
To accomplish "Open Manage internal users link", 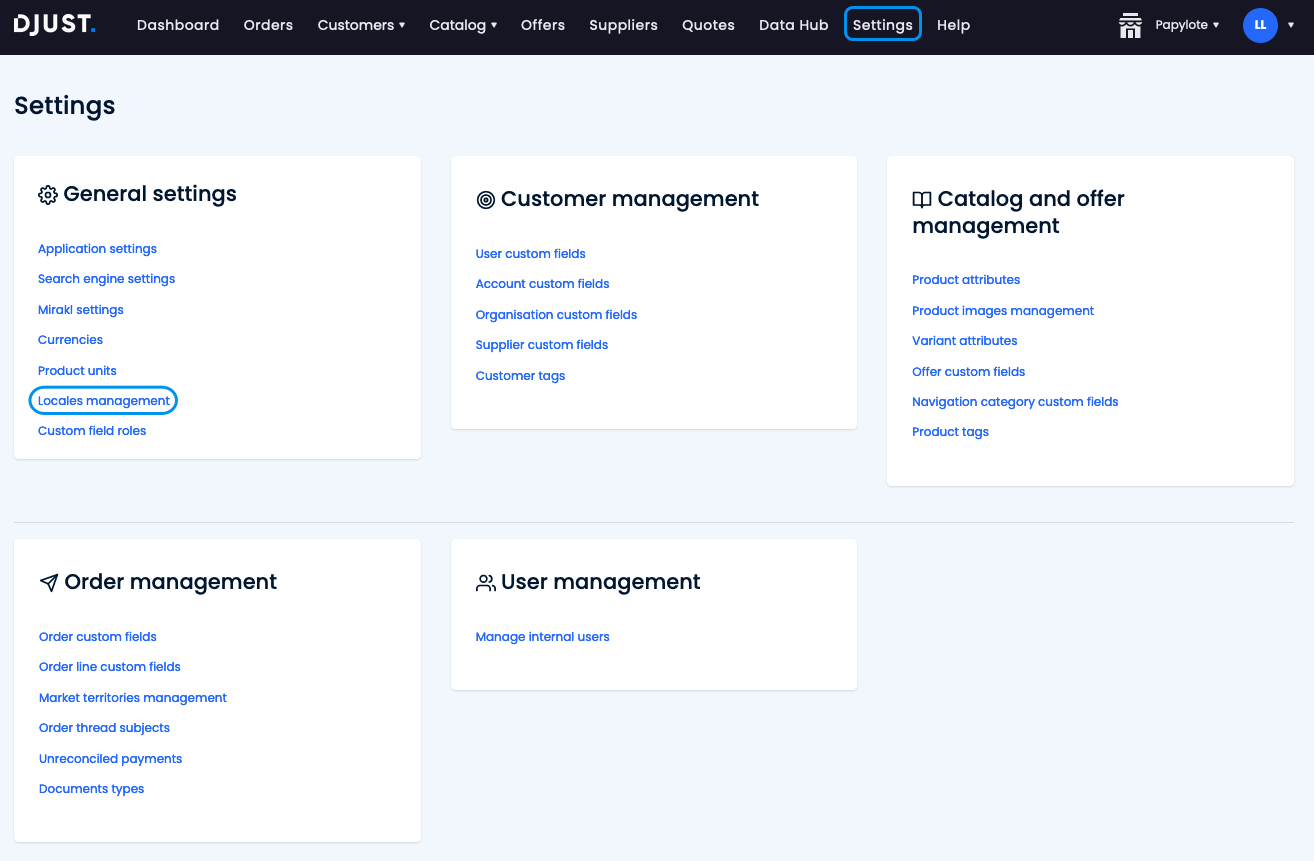I will (x=542, y=637).
